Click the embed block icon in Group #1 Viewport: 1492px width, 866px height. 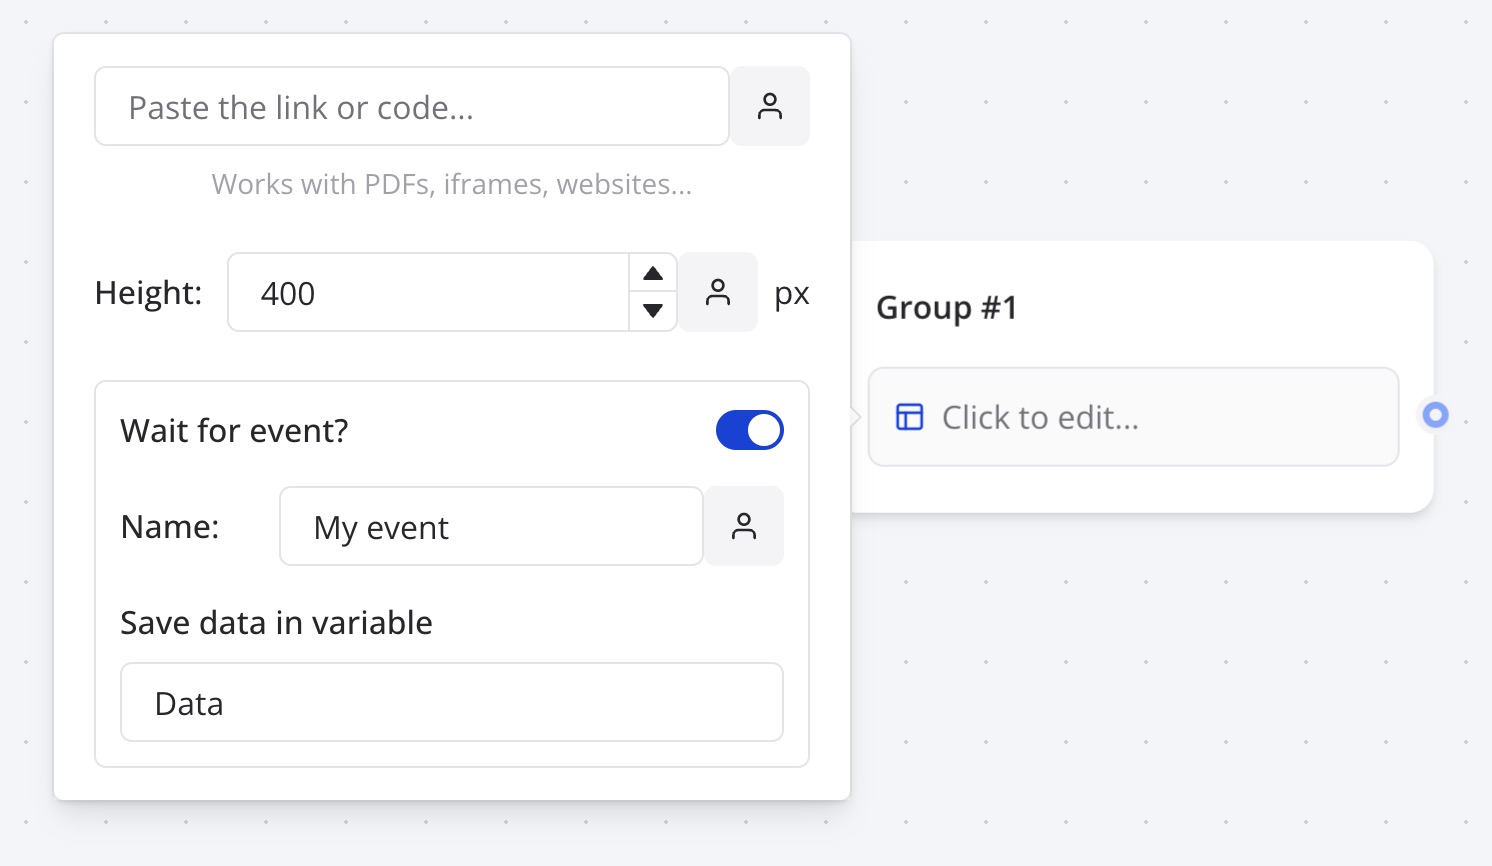pos(908,417)
